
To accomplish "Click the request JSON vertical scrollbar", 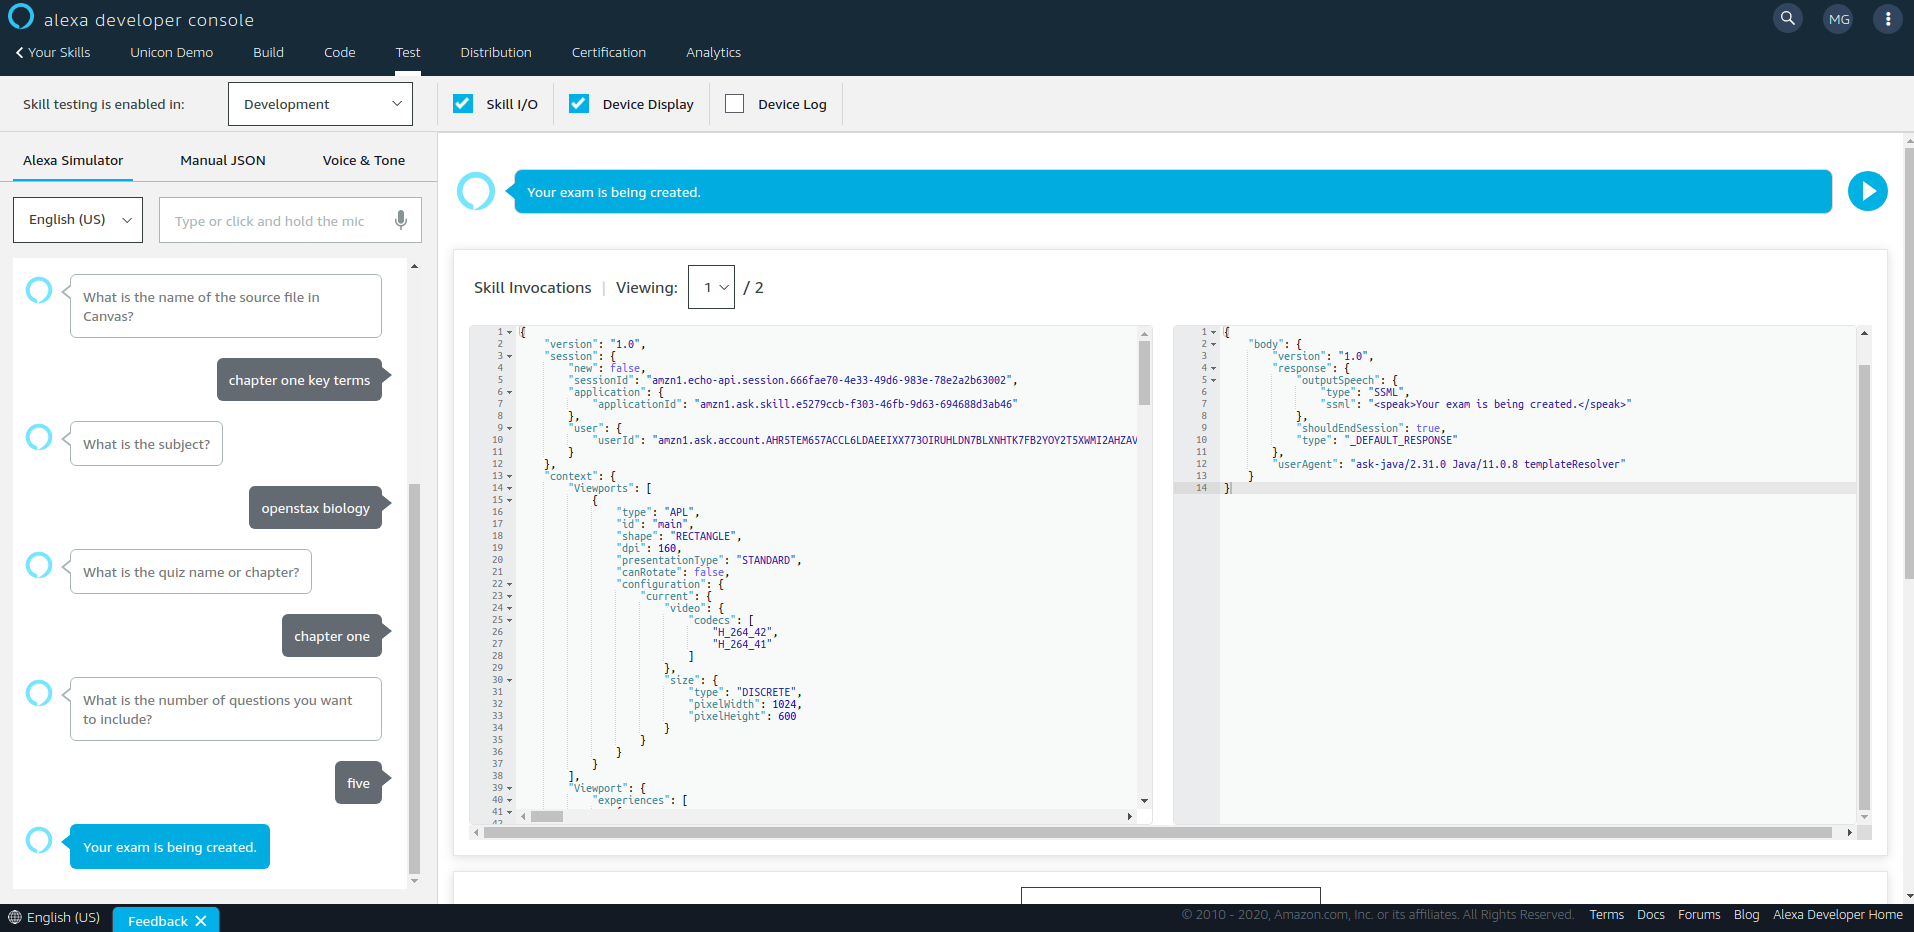I will [x=1144, y=372].
